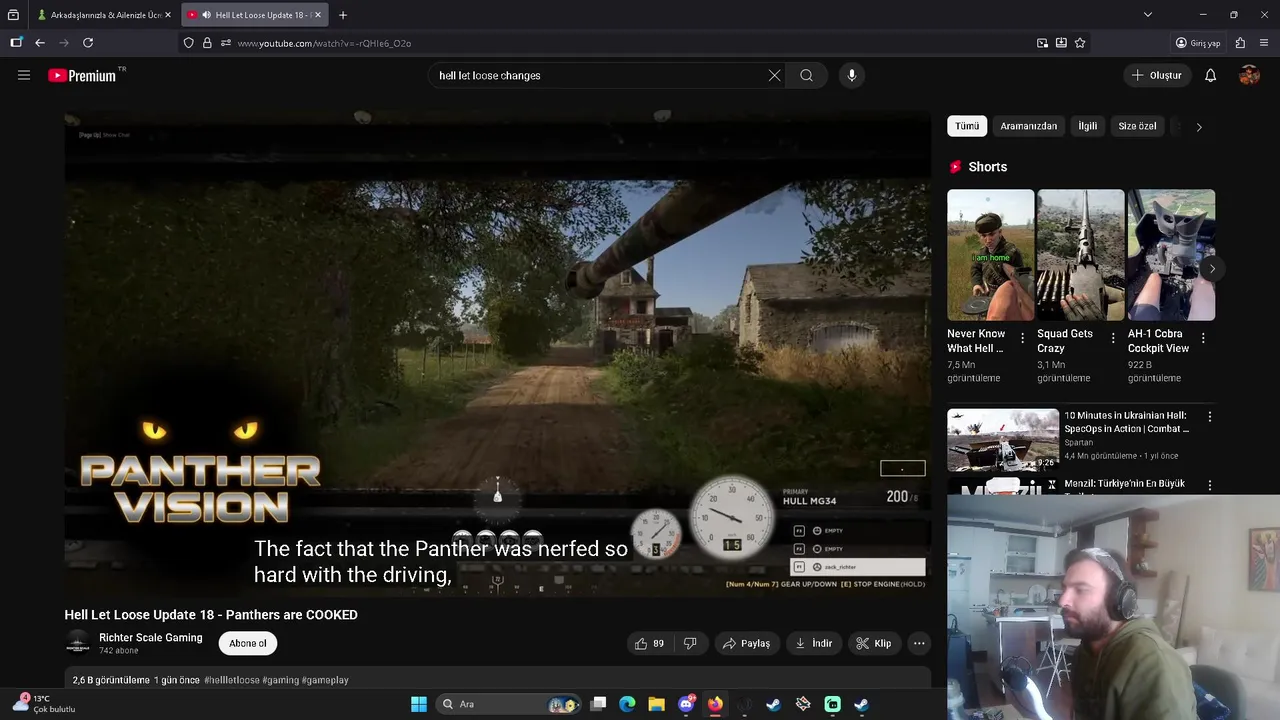Close the Hell Let Loose Update 18 tab
This screenshot has height=720, width=1280.
pos(318,15)
